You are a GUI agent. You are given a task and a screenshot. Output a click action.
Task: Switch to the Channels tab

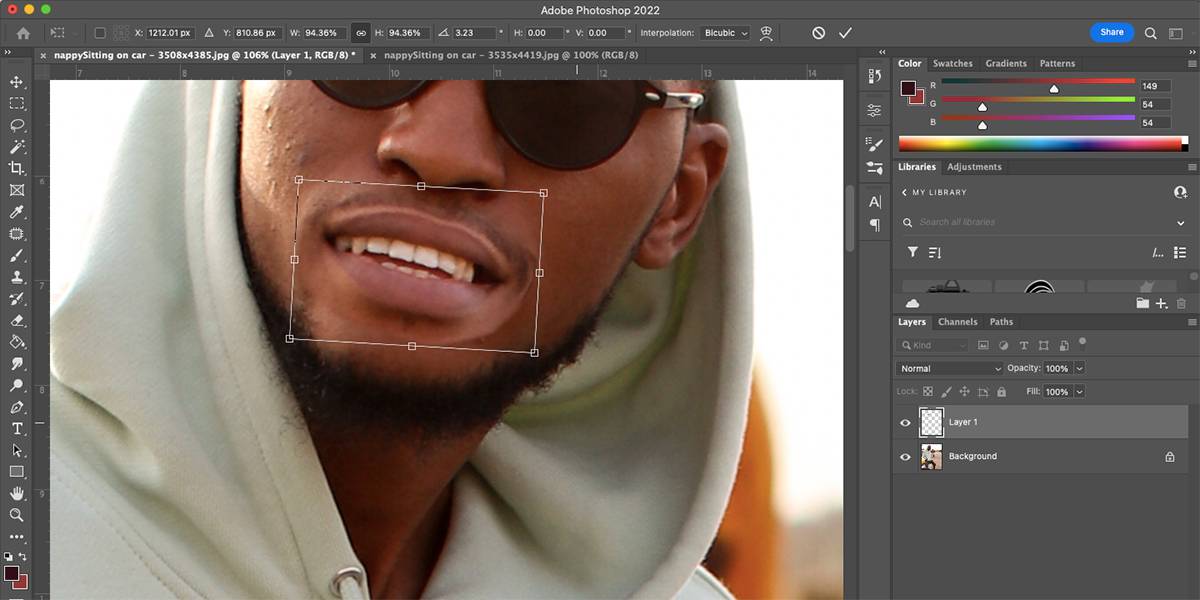click(x=957, y=322)
